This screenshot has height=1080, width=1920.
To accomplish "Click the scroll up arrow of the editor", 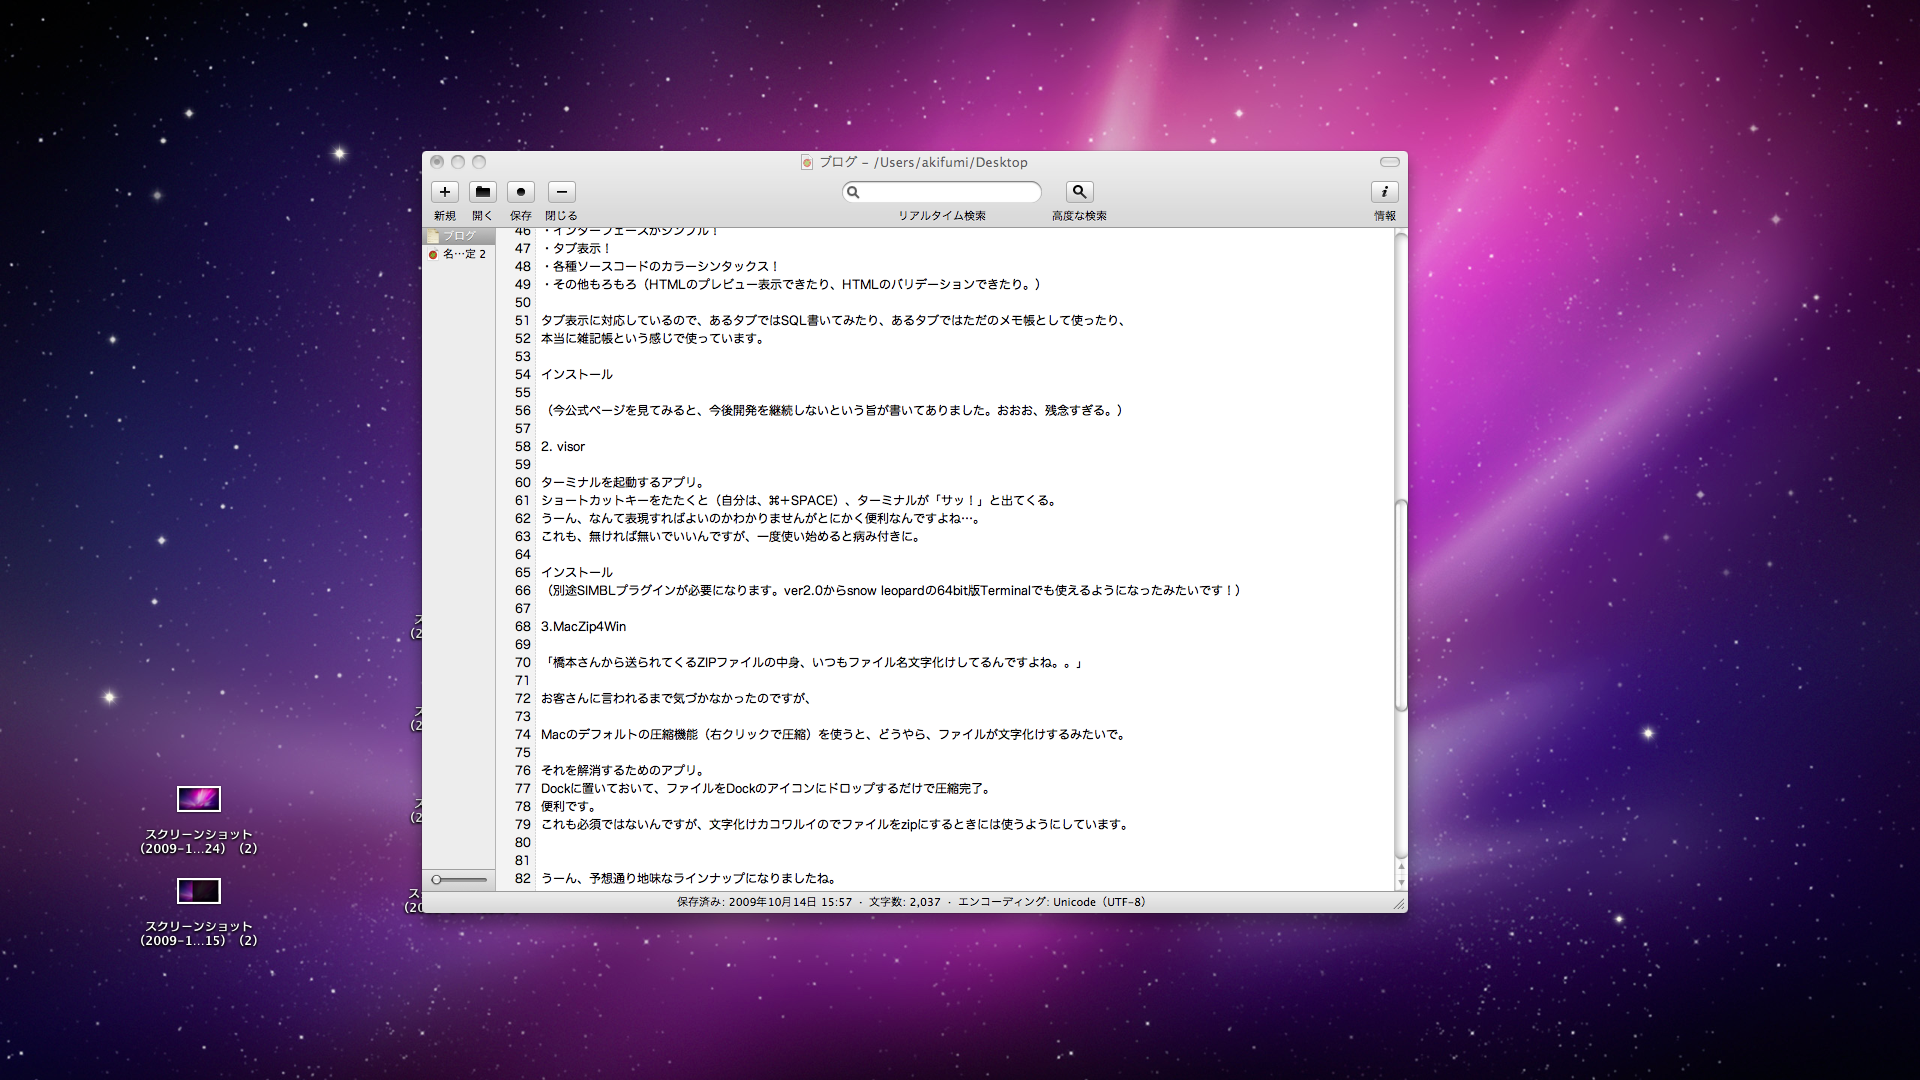I will 1401,868.
